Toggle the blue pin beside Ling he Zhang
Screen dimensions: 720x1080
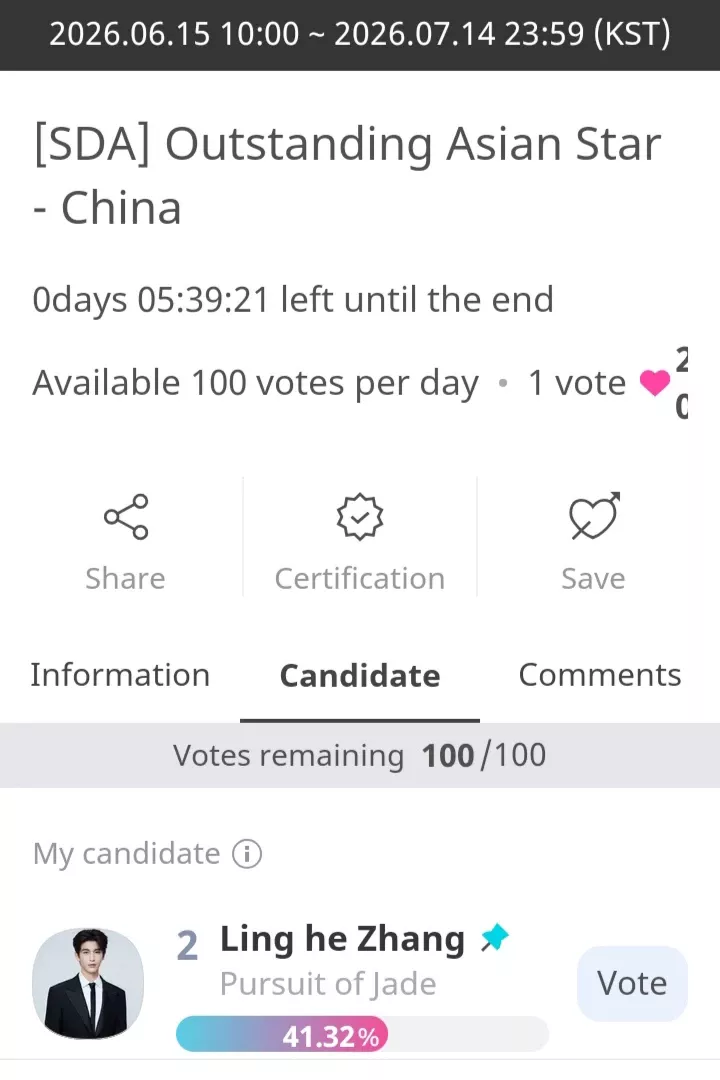(495, 938)
